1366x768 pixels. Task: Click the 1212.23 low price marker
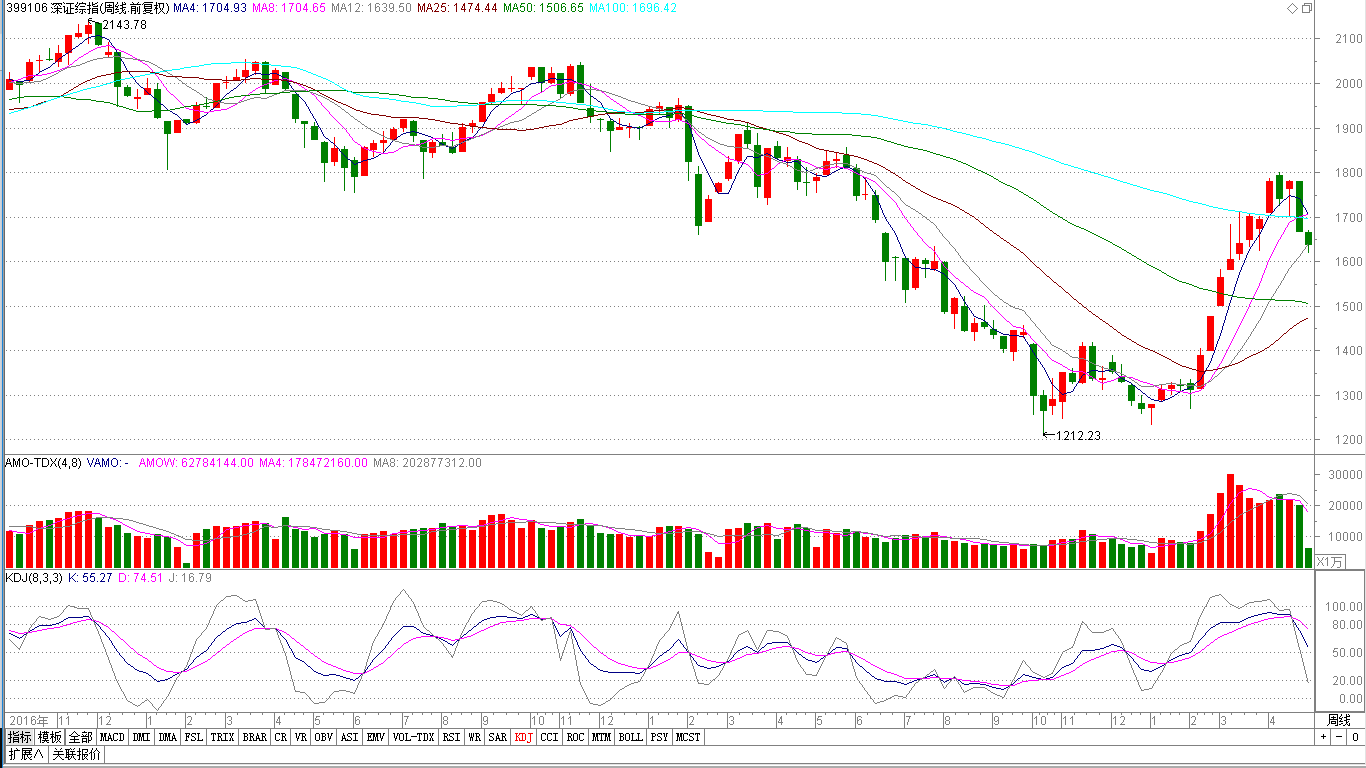click(x=1078, y=436)
